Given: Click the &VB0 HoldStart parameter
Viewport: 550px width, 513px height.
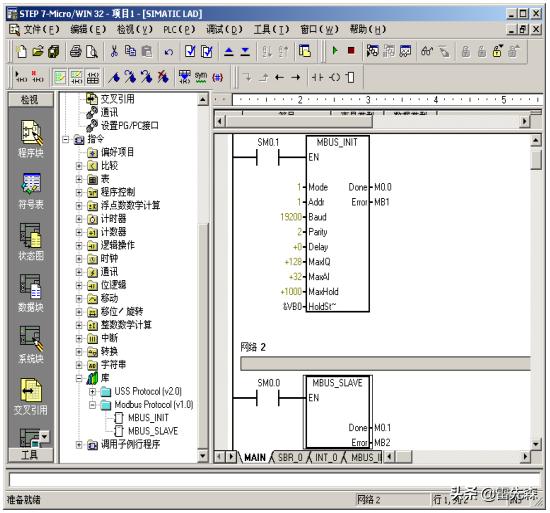Looking at the screenshot, I should [292, 307].
